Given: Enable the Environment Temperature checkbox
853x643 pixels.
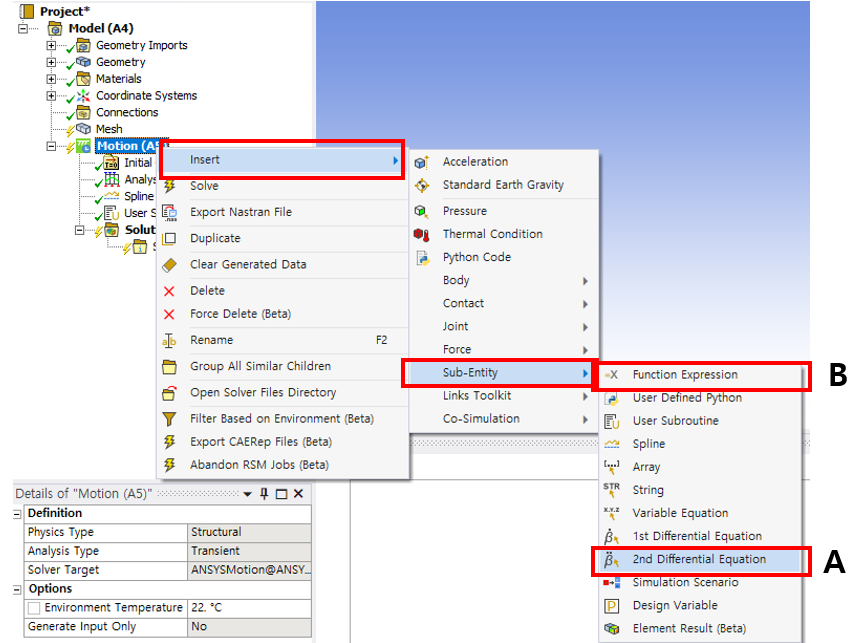Looking at the screenshot, I should click(x=34, y=608).
